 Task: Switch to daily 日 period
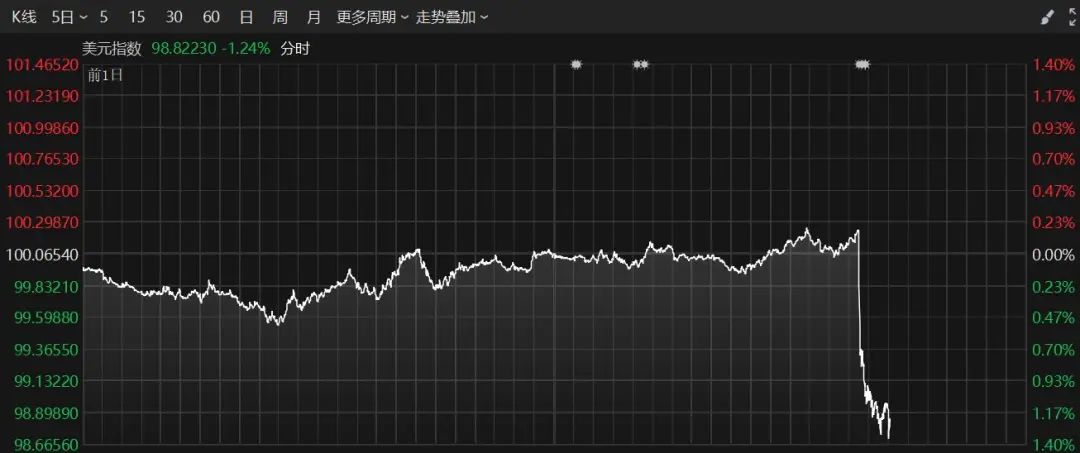pos(246,17)
